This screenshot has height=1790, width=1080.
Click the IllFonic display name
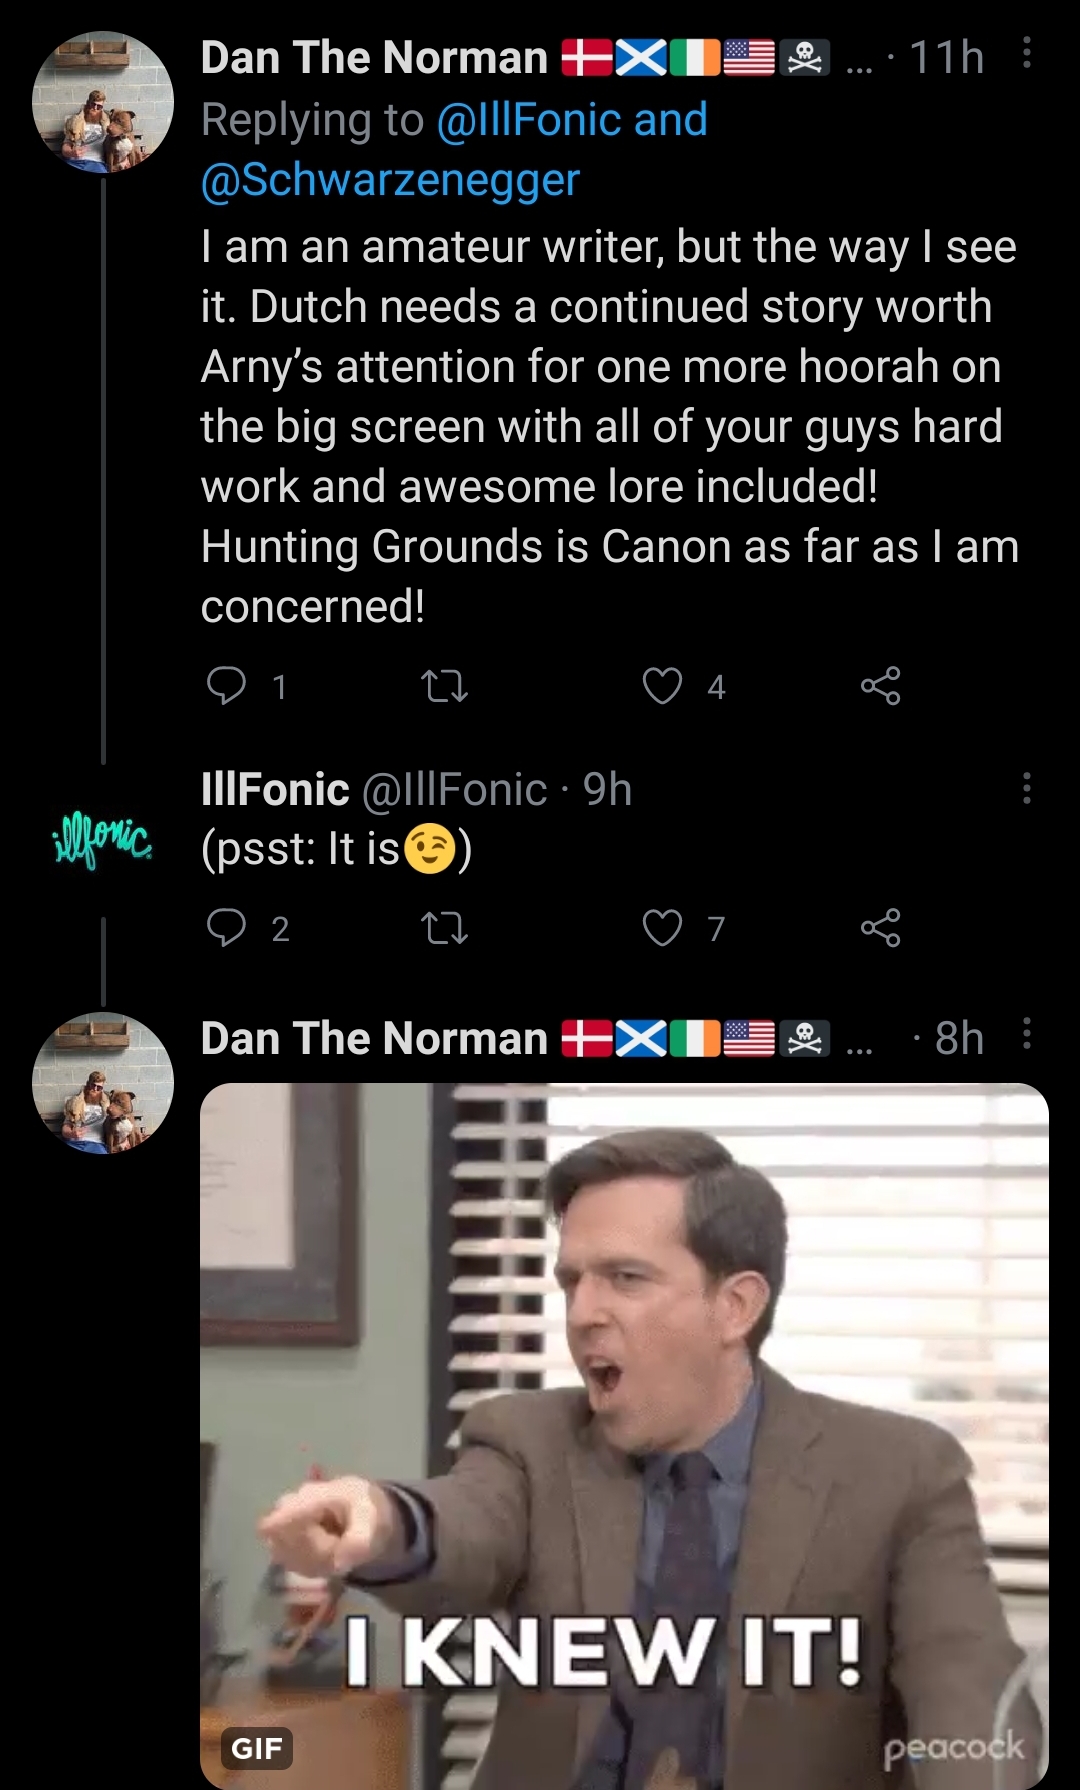tap(275, 790)
